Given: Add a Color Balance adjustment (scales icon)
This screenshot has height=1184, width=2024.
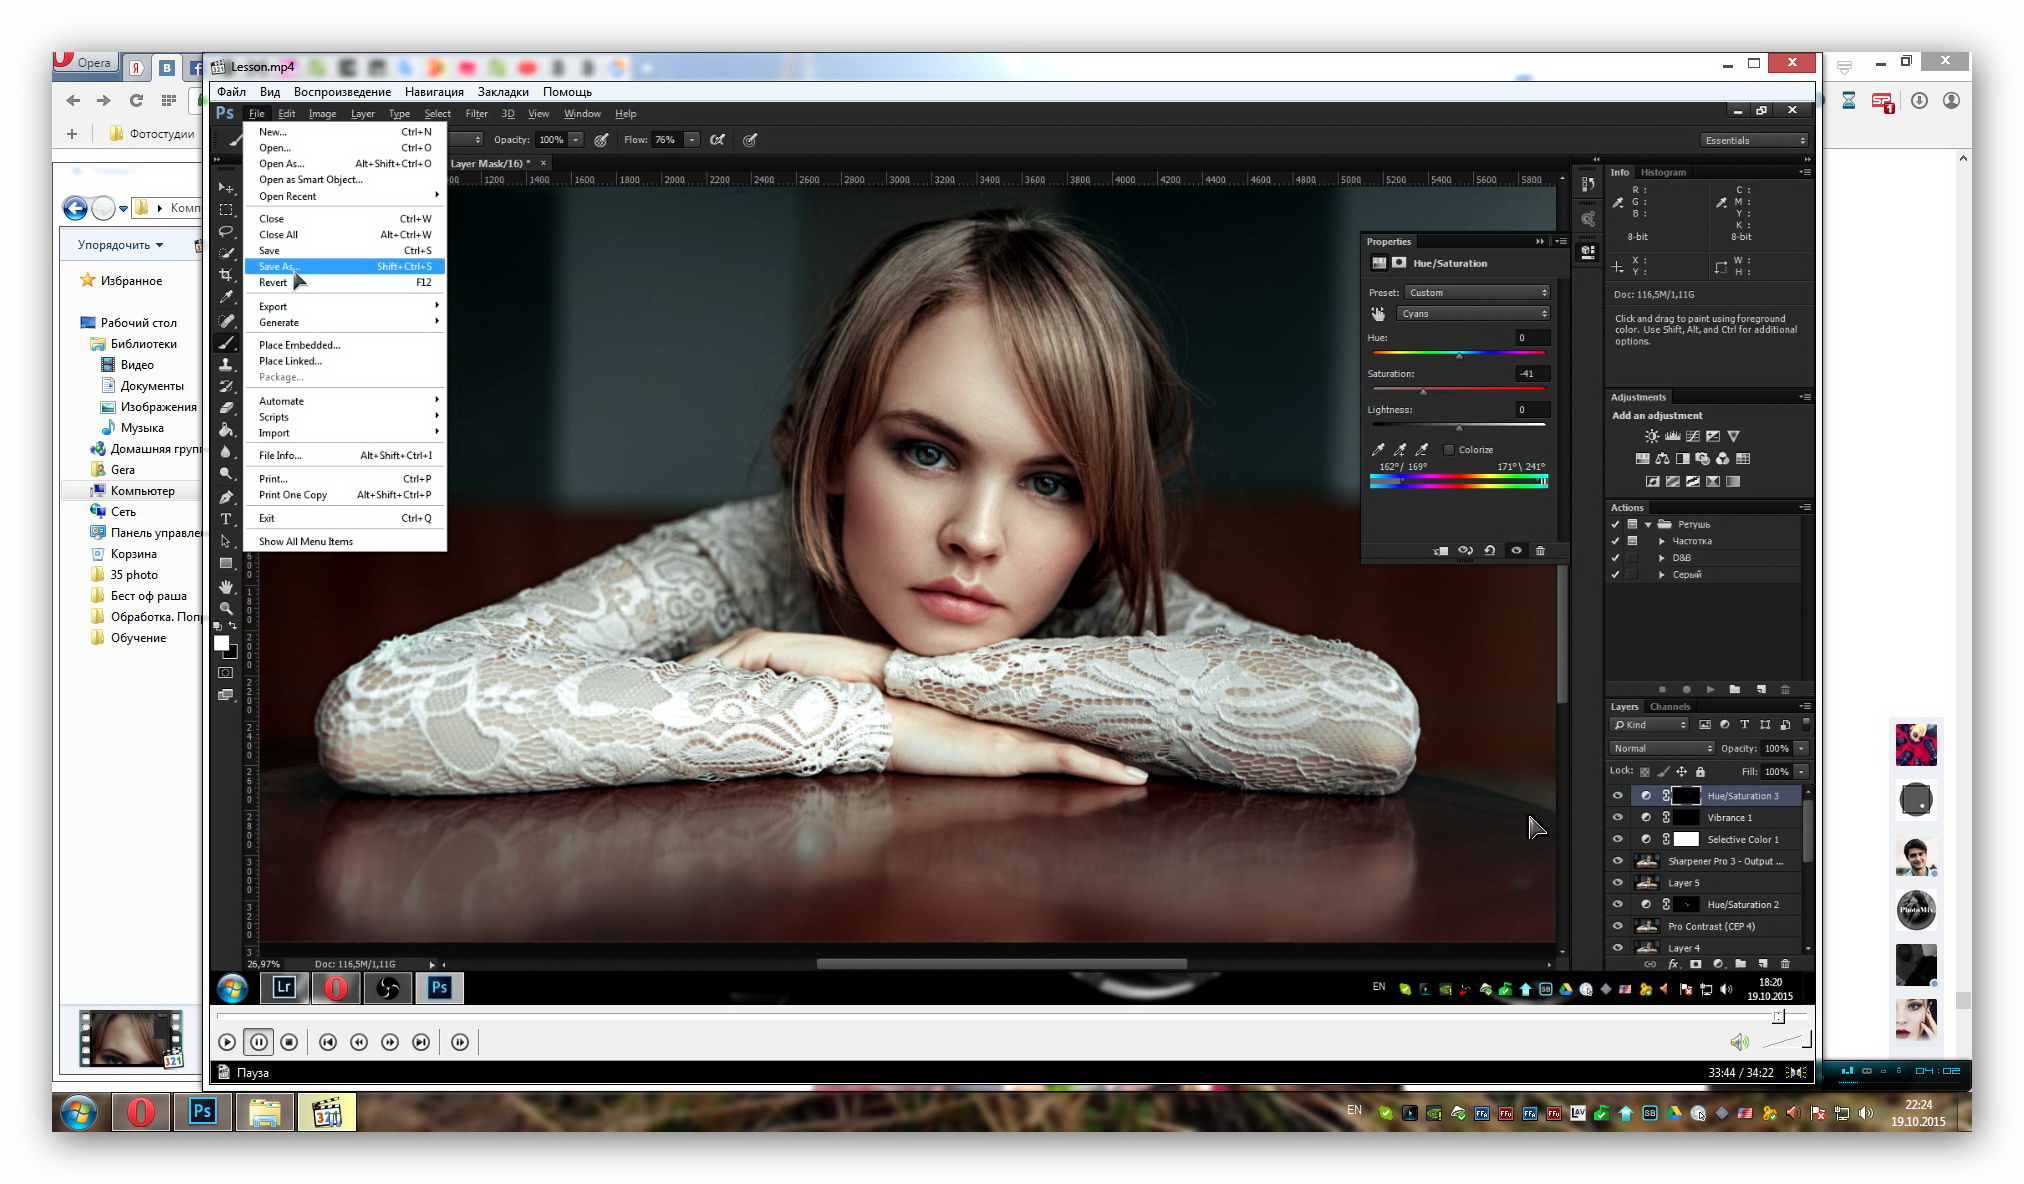Looking at the screenshot, I should point(1662,459).
